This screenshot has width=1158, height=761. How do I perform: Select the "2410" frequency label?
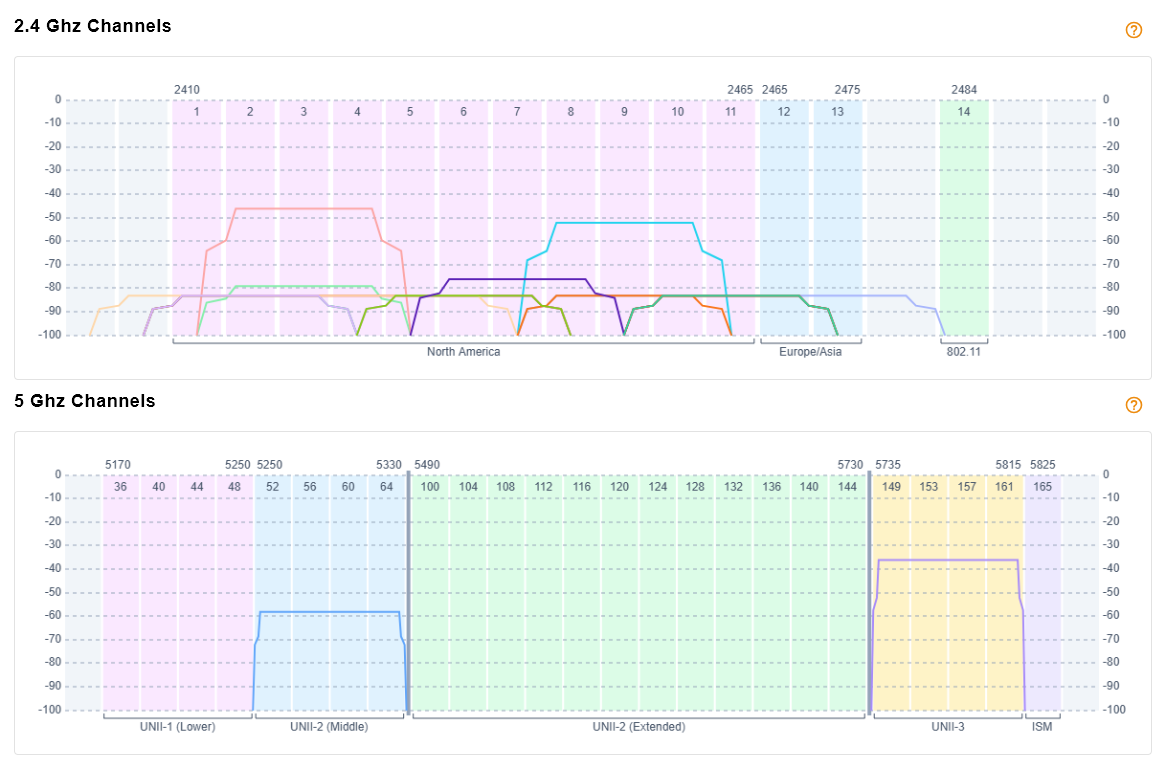coord(187,89)
